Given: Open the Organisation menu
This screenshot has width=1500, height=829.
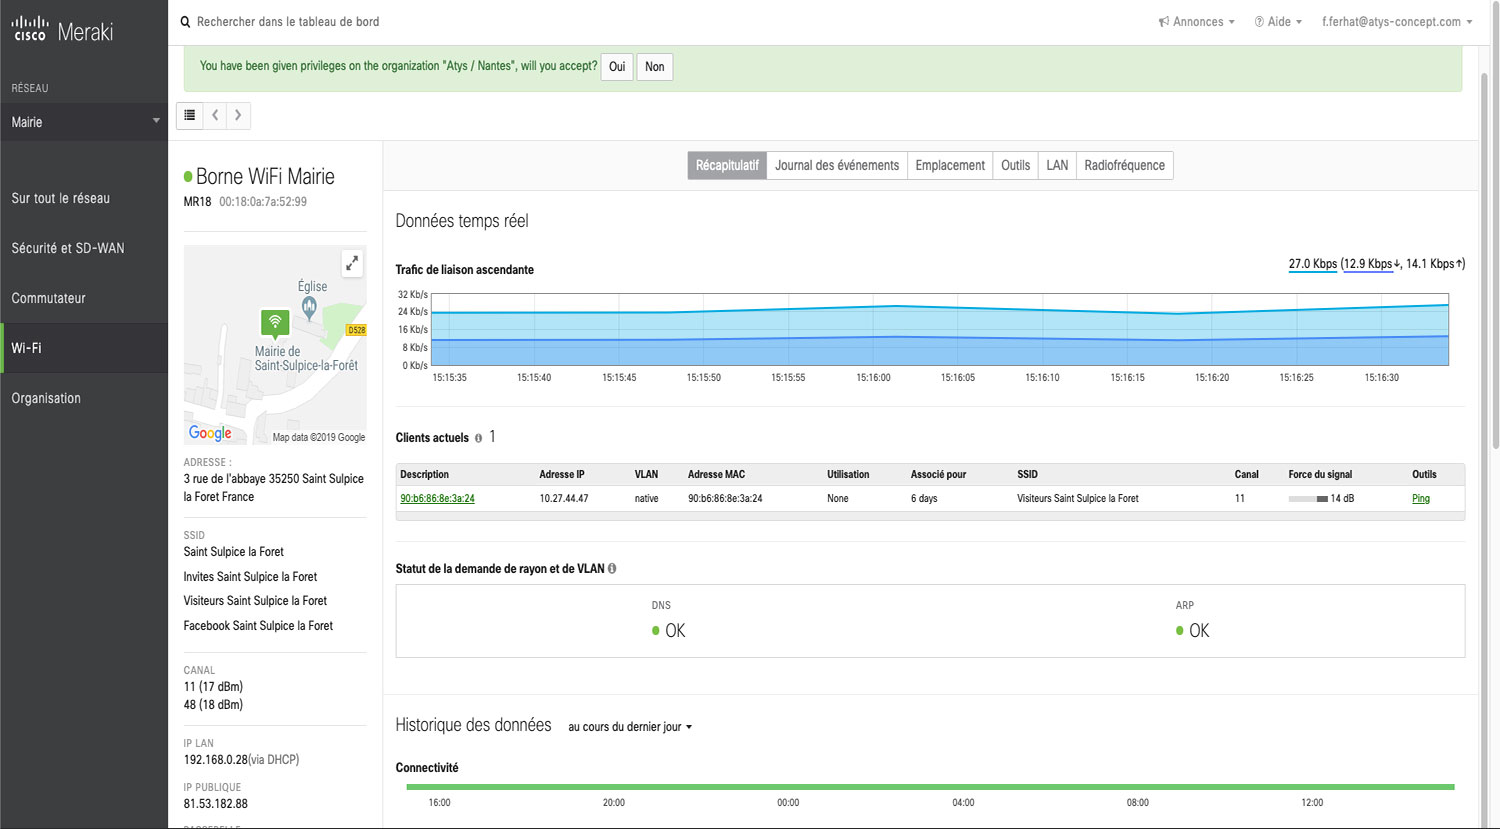Looking at the screenshot, I should click(84, 398).
